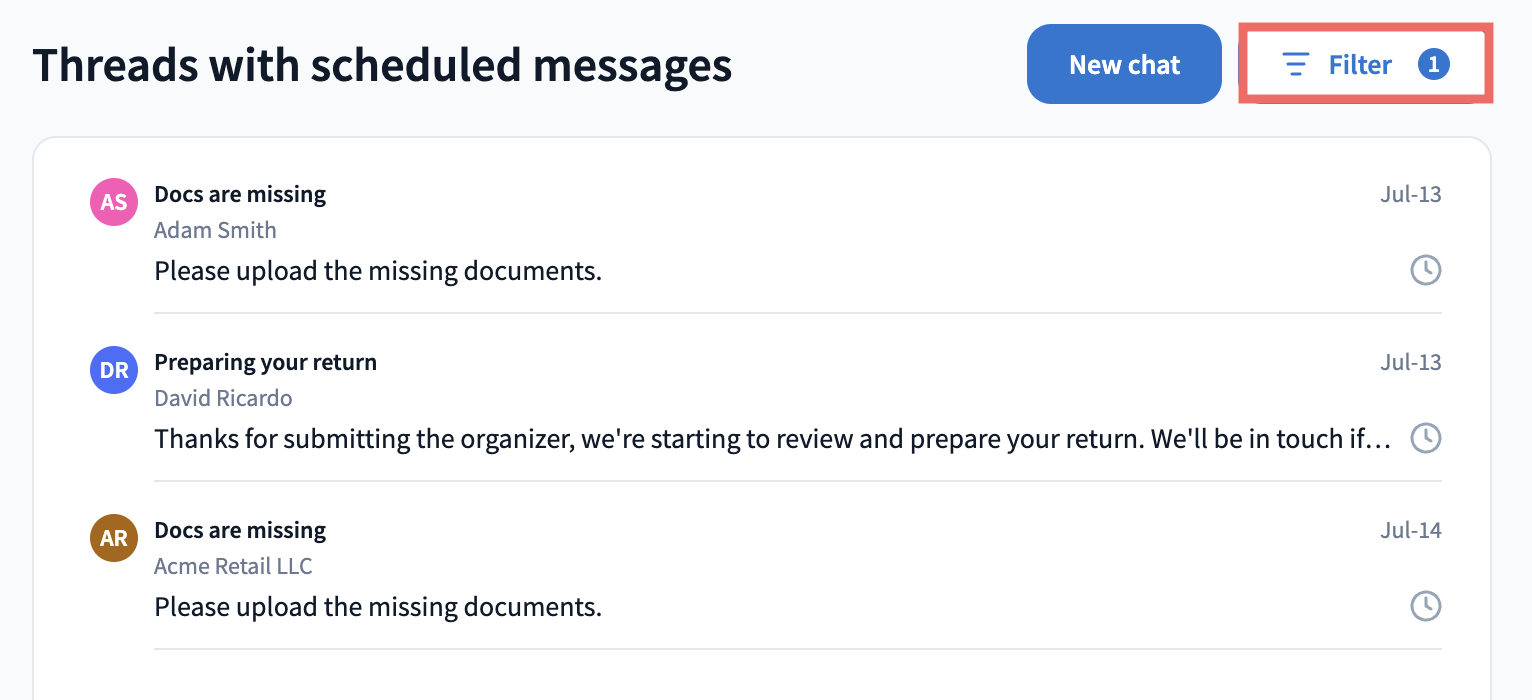1532x700 pixels.
Task: Open the Filter options
Action: (x=1365, y=64)
